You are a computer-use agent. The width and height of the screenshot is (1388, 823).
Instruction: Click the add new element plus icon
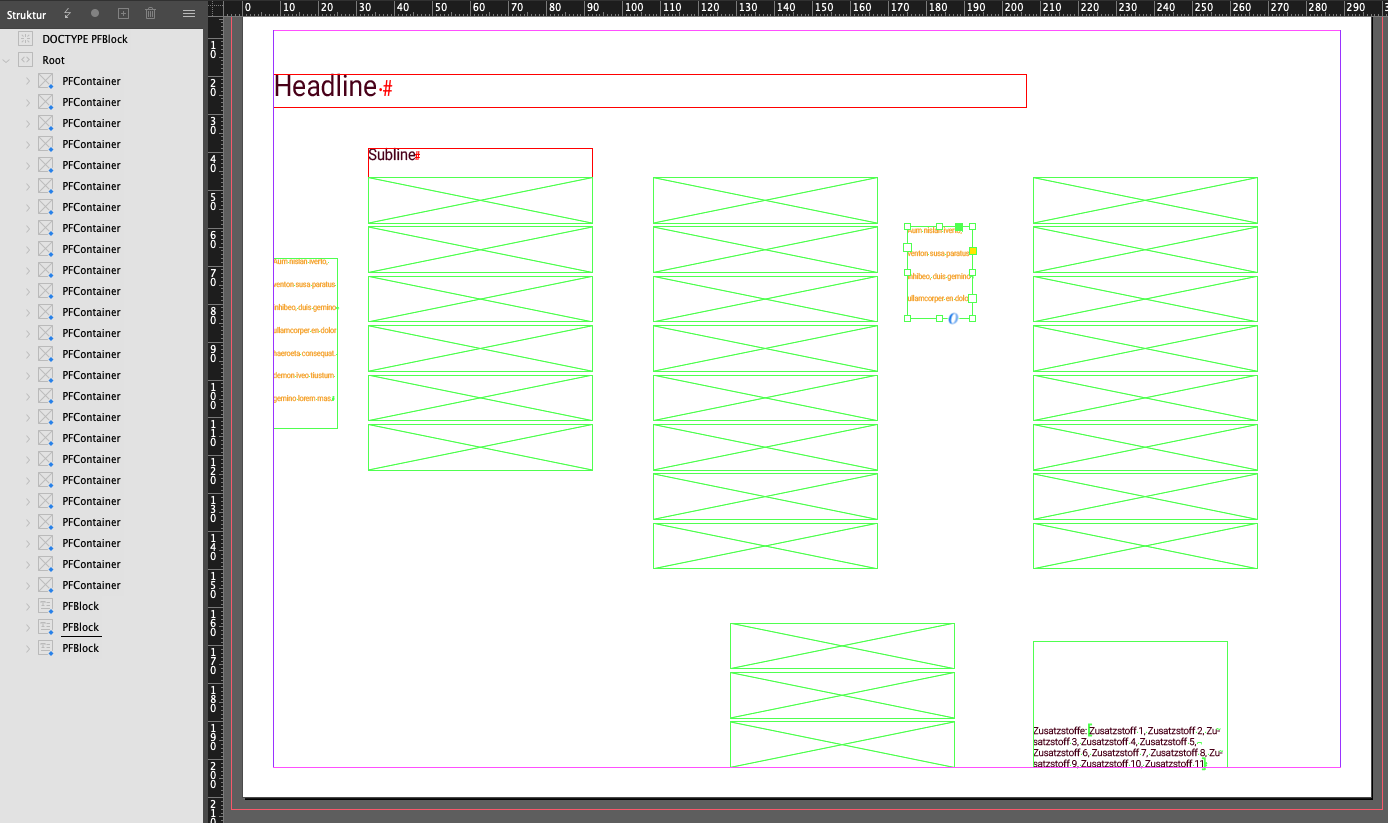coord(123,14)
